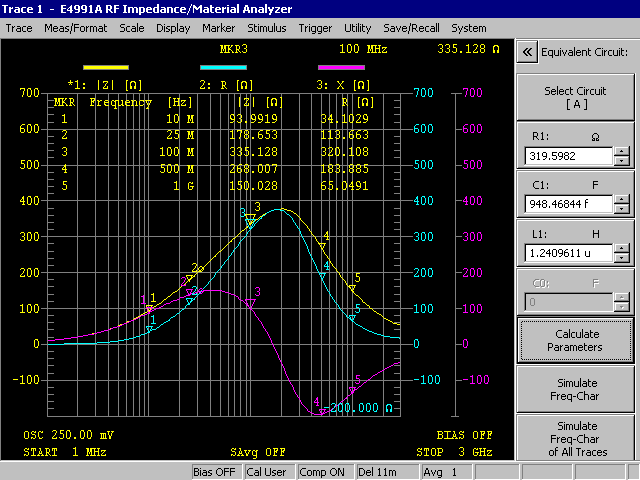The width and height of the screenshot is (640, 480).
Task: Select trace label 3: X [Ω]
Action: [x=343, y=85]
